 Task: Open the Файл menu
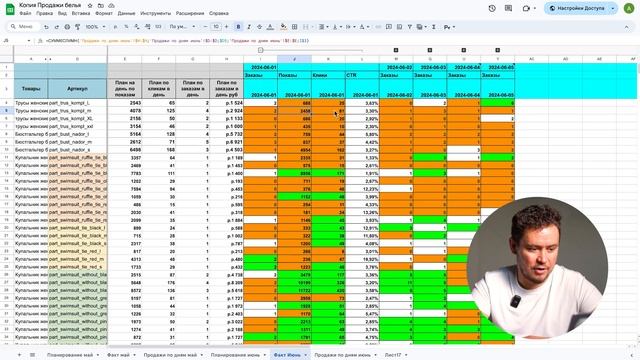coord(25,13)
